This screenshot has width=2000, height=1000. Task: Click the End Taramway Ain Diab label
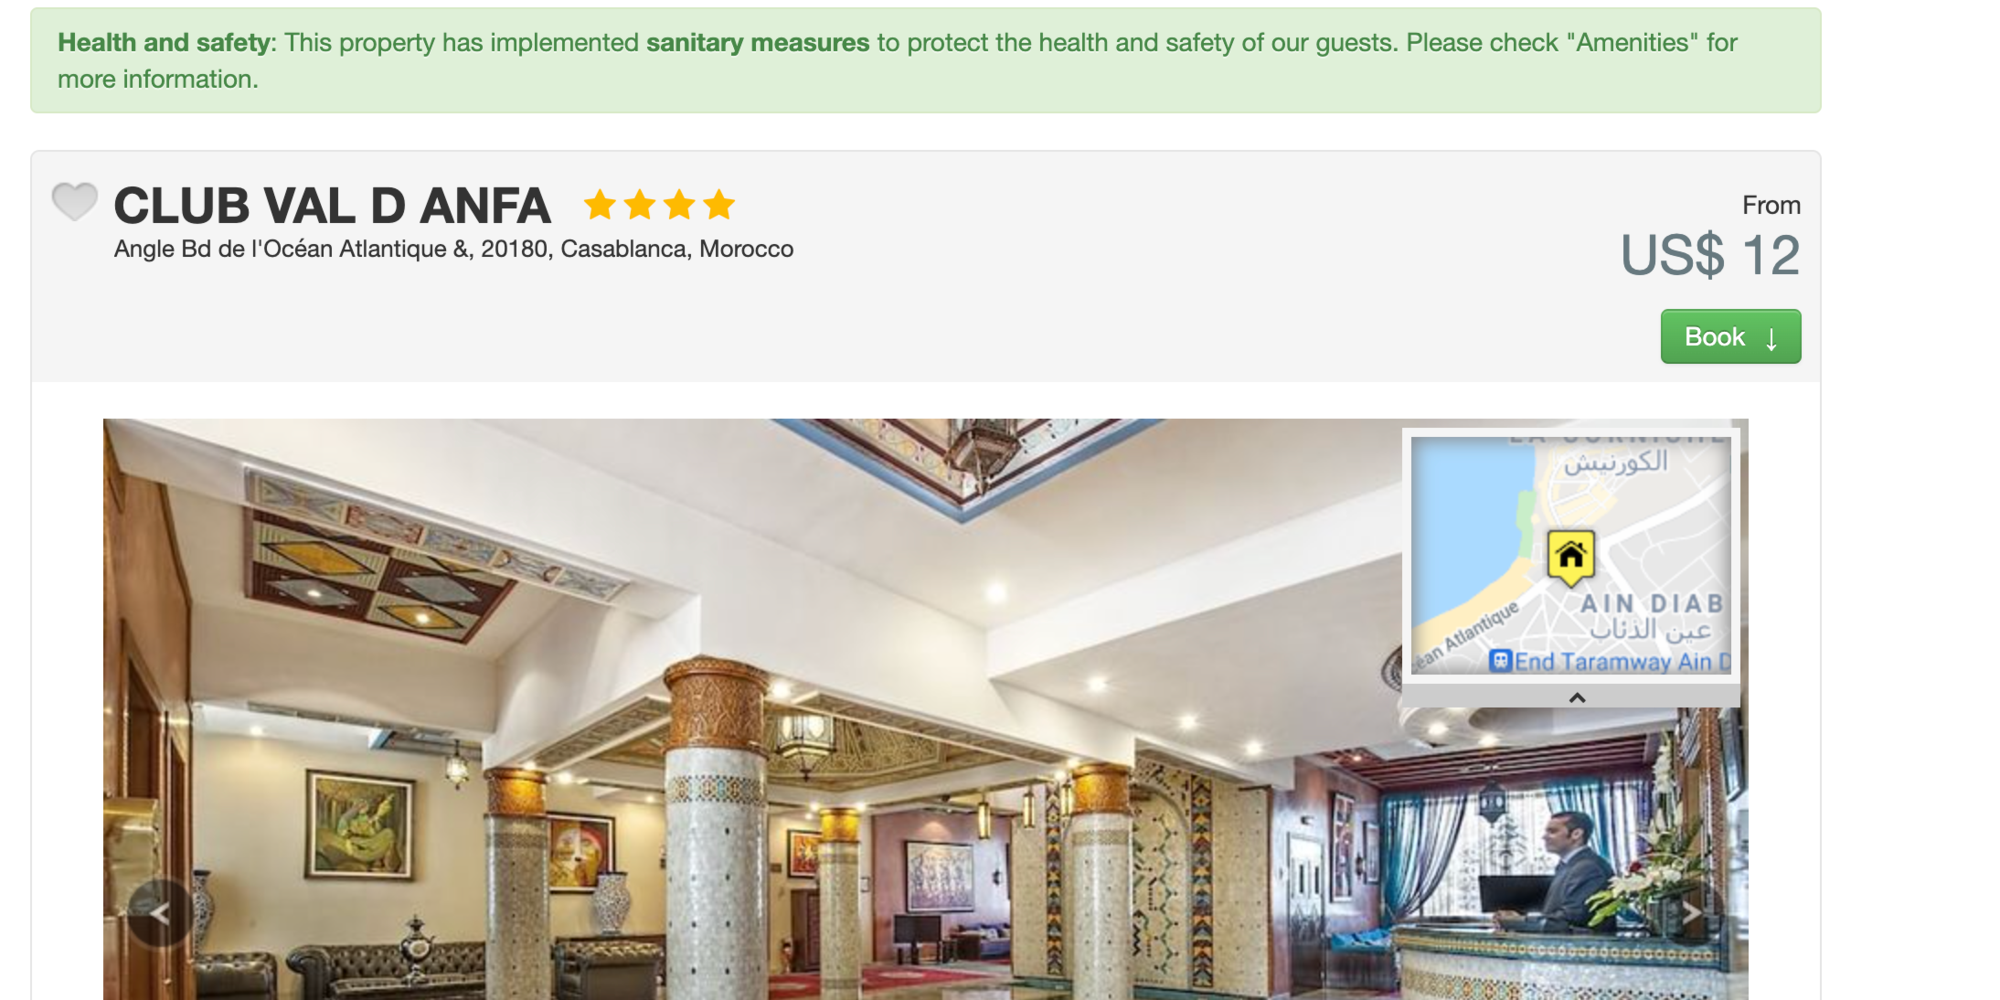1622,662
